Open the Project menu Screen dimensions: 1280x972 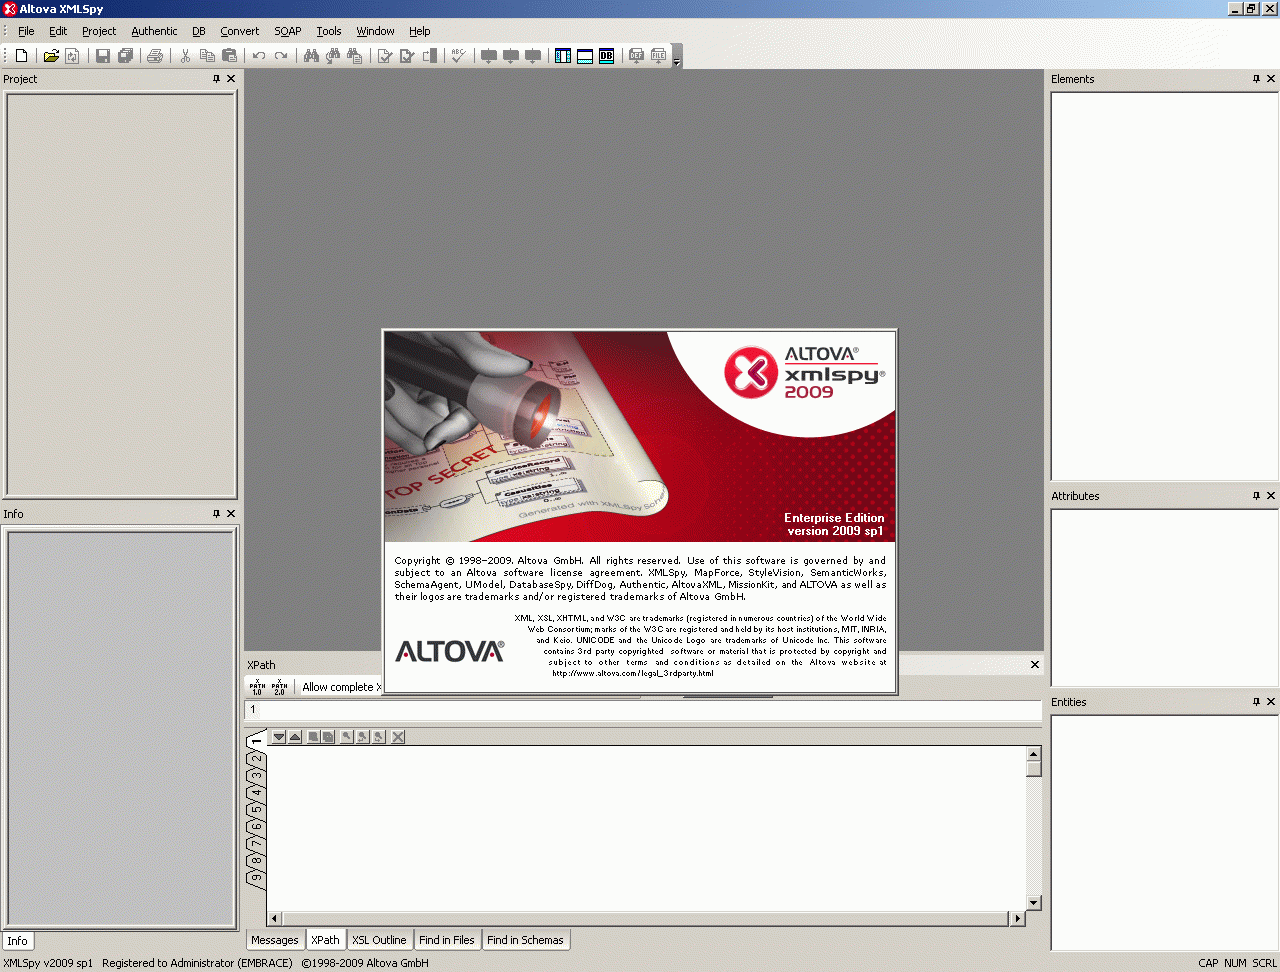[99, 31]
